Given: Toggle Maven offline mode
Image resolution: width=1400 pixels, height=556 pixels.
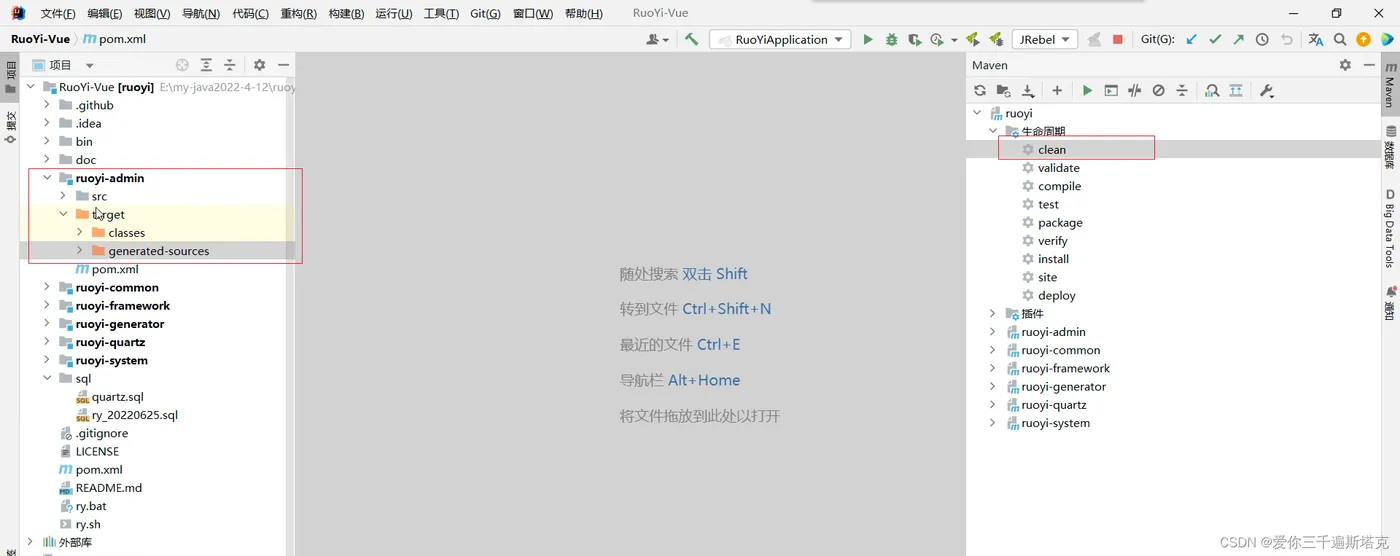Looking at the screenshot, I should (x=1134, y=90).
